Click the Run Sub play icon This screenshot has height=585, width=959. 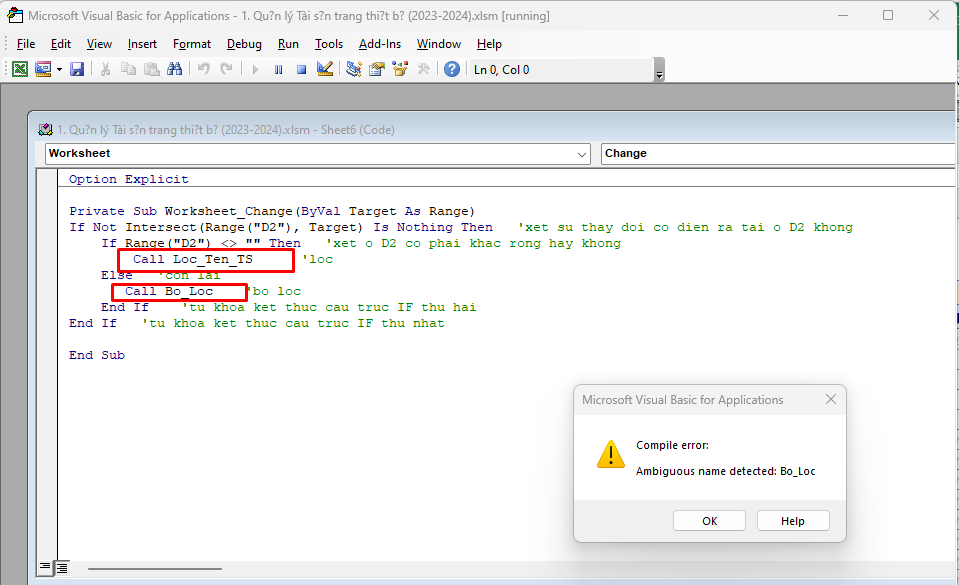pyautogui.click(x=255, y=69)
